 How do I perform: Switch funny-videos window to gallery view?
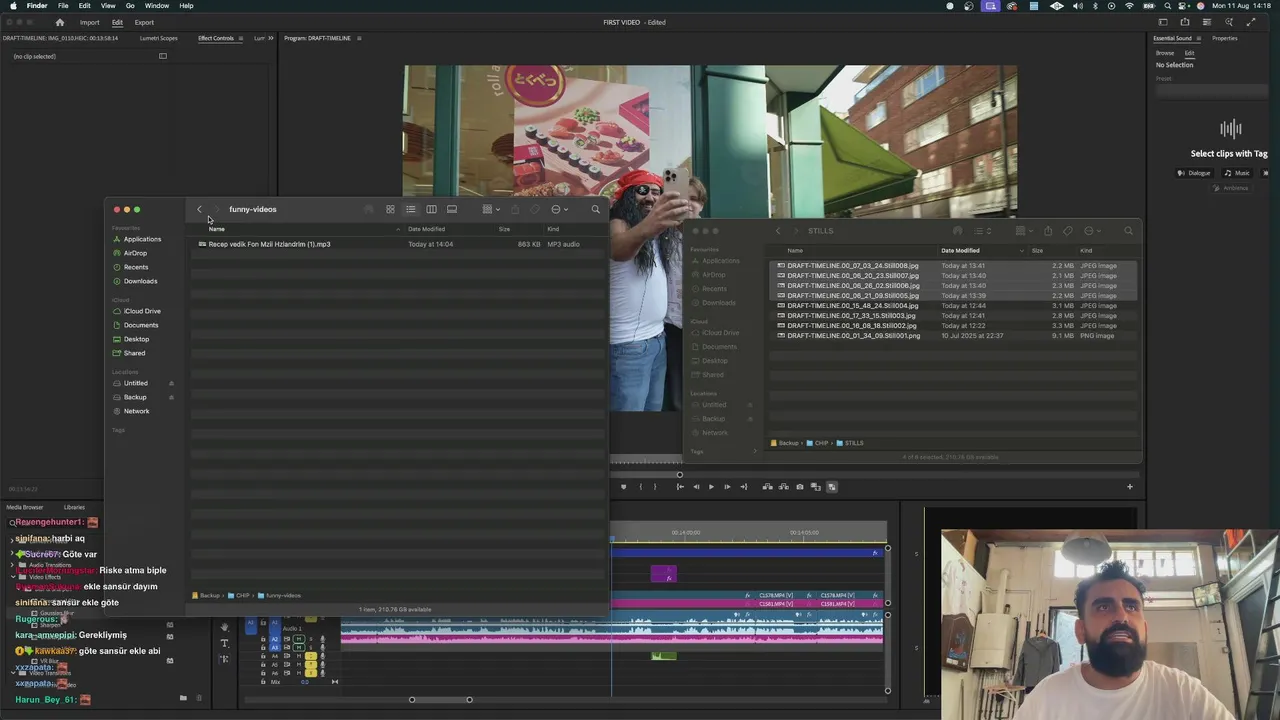coord(452,209)
